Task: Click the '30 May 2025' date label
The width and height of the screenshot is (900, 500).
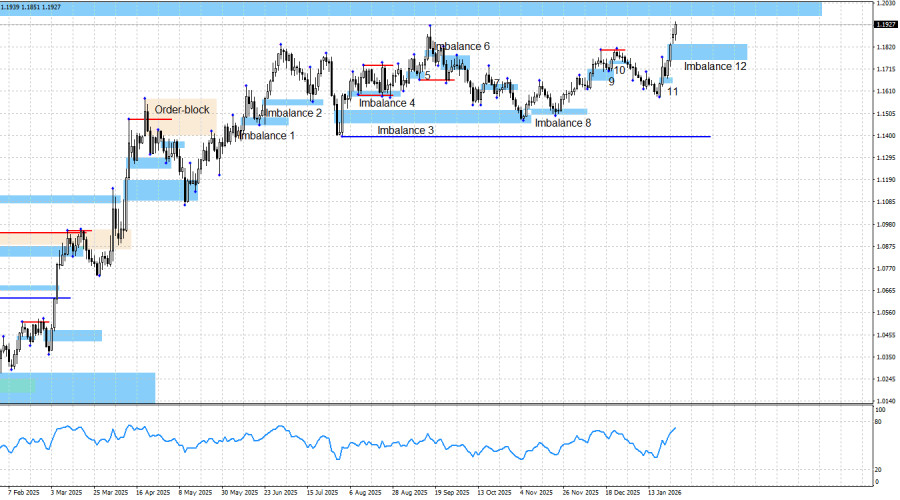Action: pyautogui.click(x=239, y=493)
